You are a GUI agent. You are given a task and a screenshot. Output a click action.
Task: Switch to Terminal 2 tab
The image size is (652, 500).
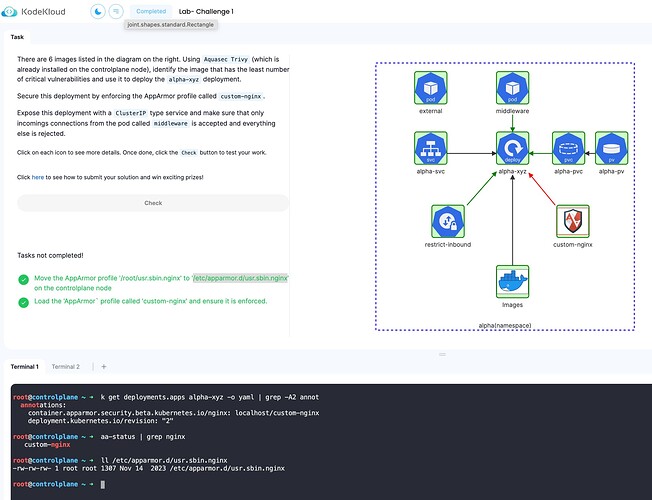pyautogui.click(x=66, y=366)
